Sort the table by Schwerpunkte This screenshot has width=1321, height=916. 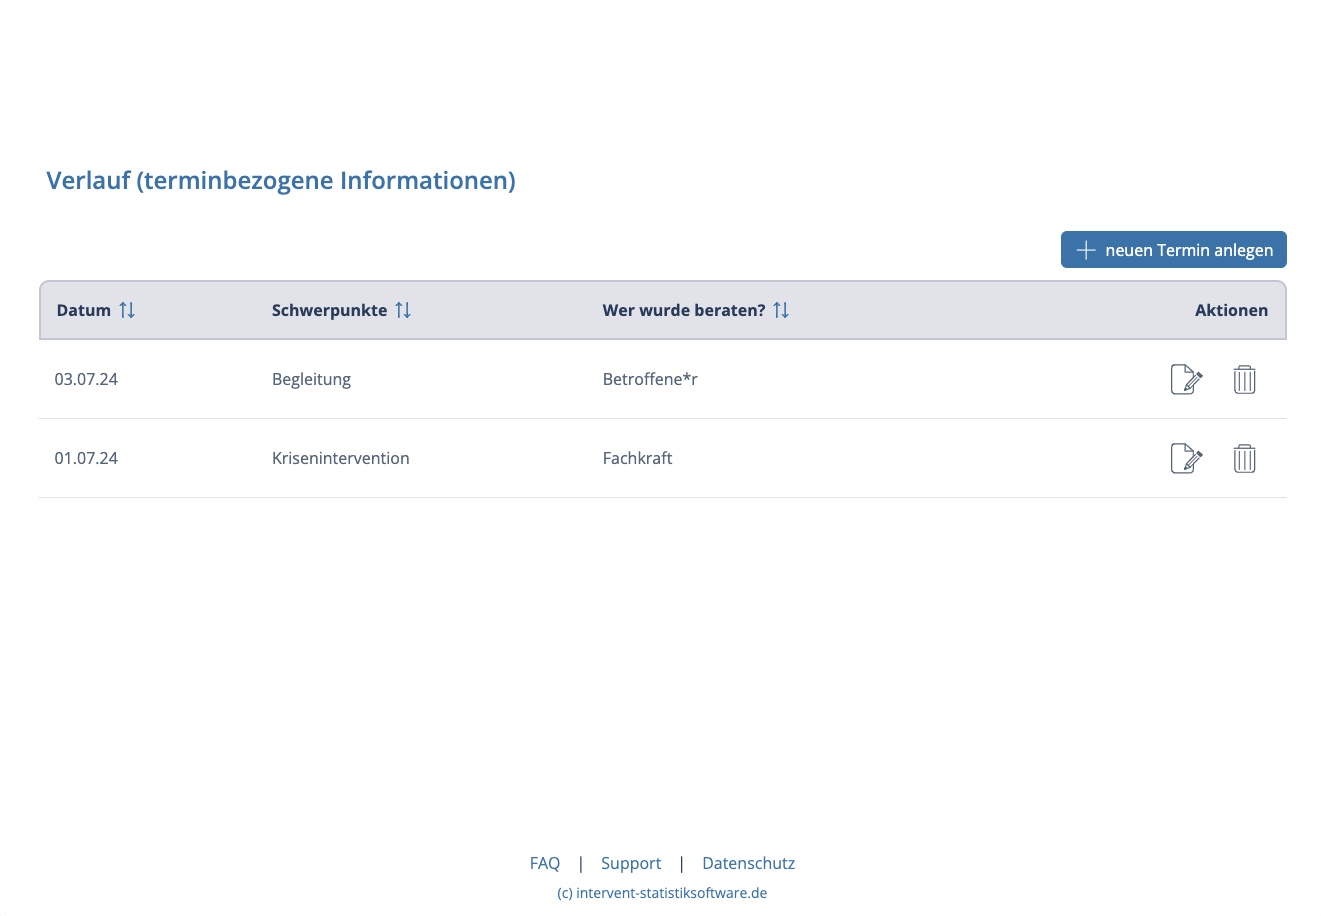[x=402, y=310]
